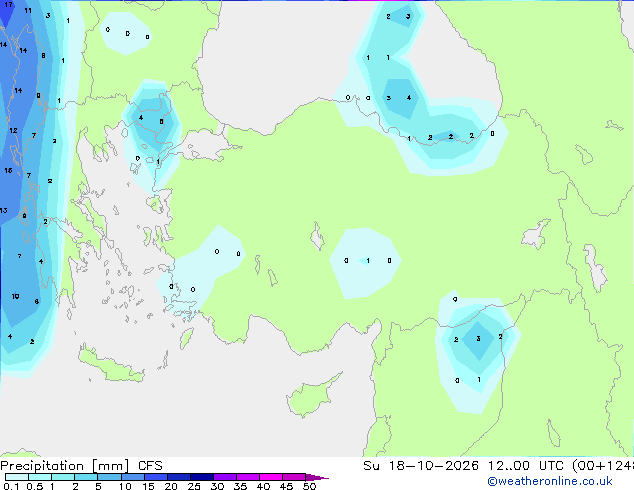Image resolution: width=634 pixels, height=490 pixels.
Task: Click the map value '11' near top-left
Action: click(x=28, y=11)
